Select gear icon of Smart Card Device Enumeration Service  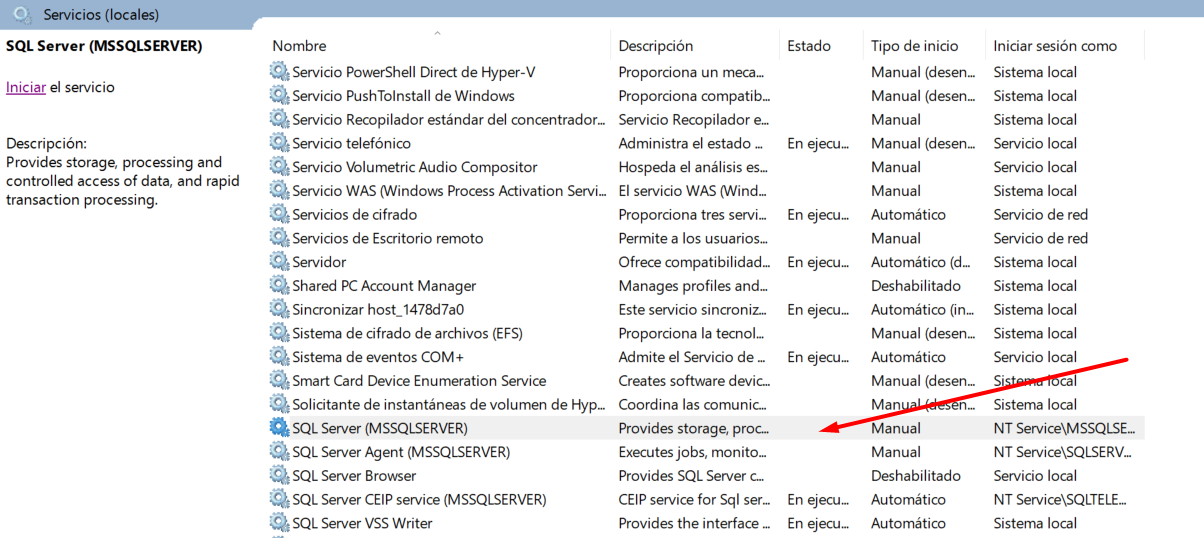tap(279, 381)
